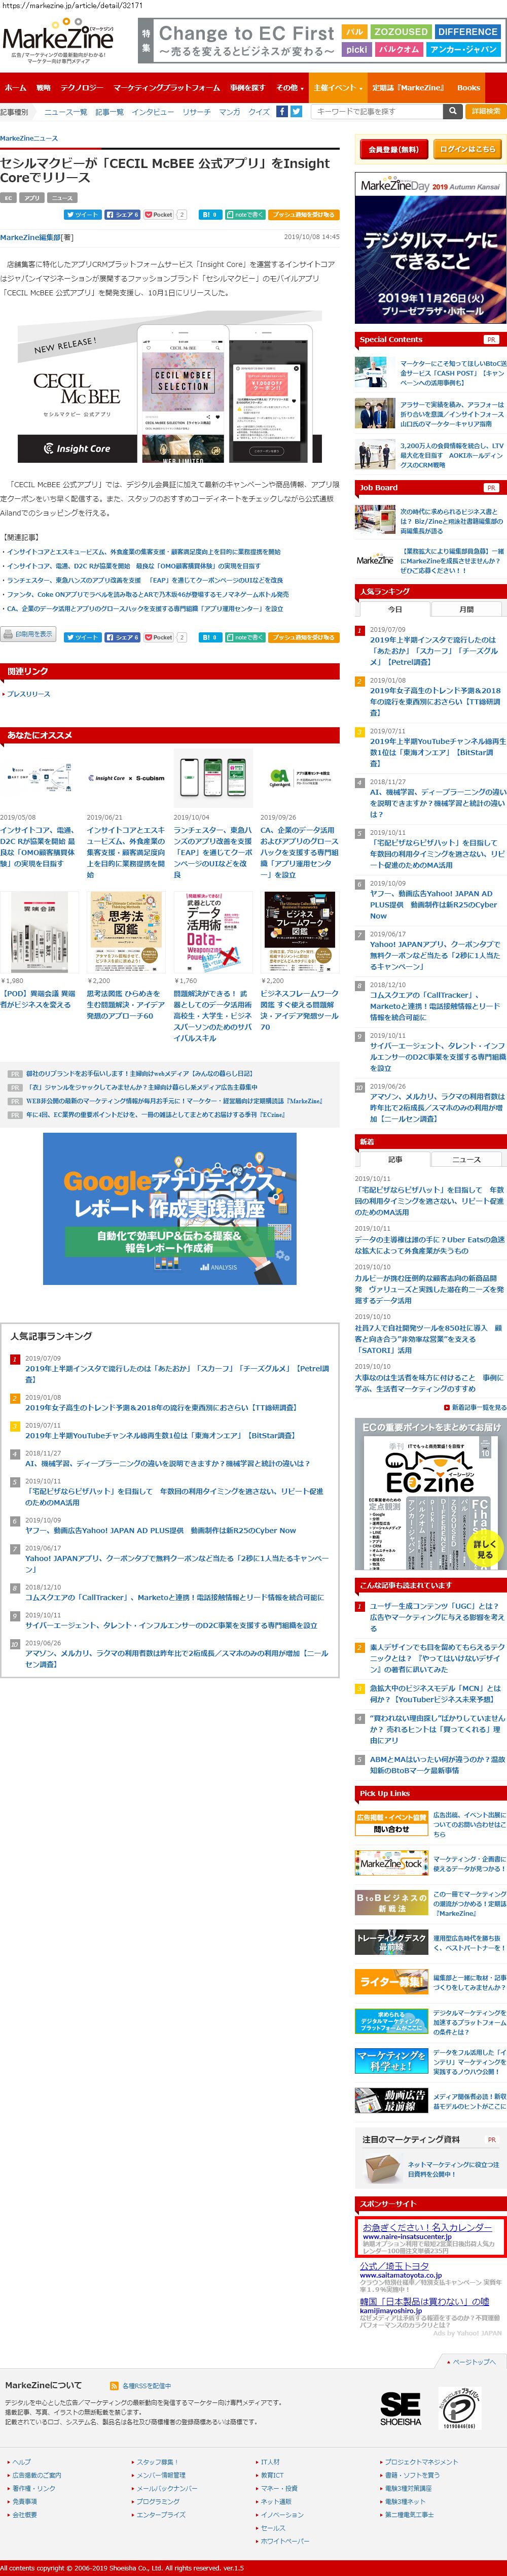Screen dimensions: 507x2576
Task: Click the top noteで書く button
Action: [x=245, y=214]
